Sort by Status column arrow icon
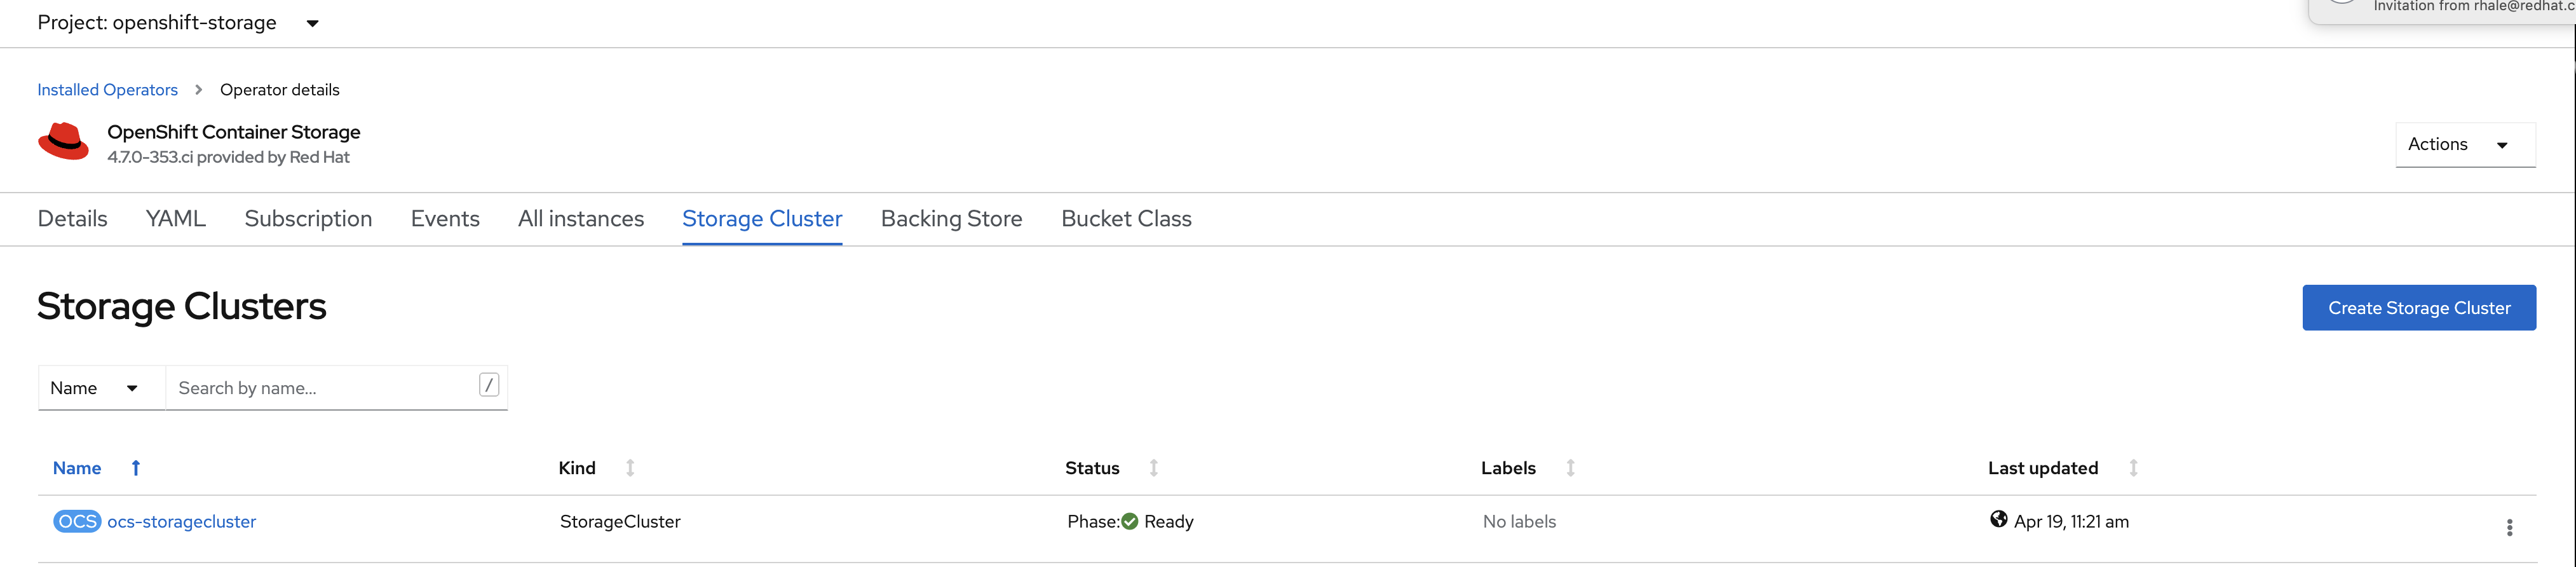Screen dimensions: 2576x567 (1154, 468)
